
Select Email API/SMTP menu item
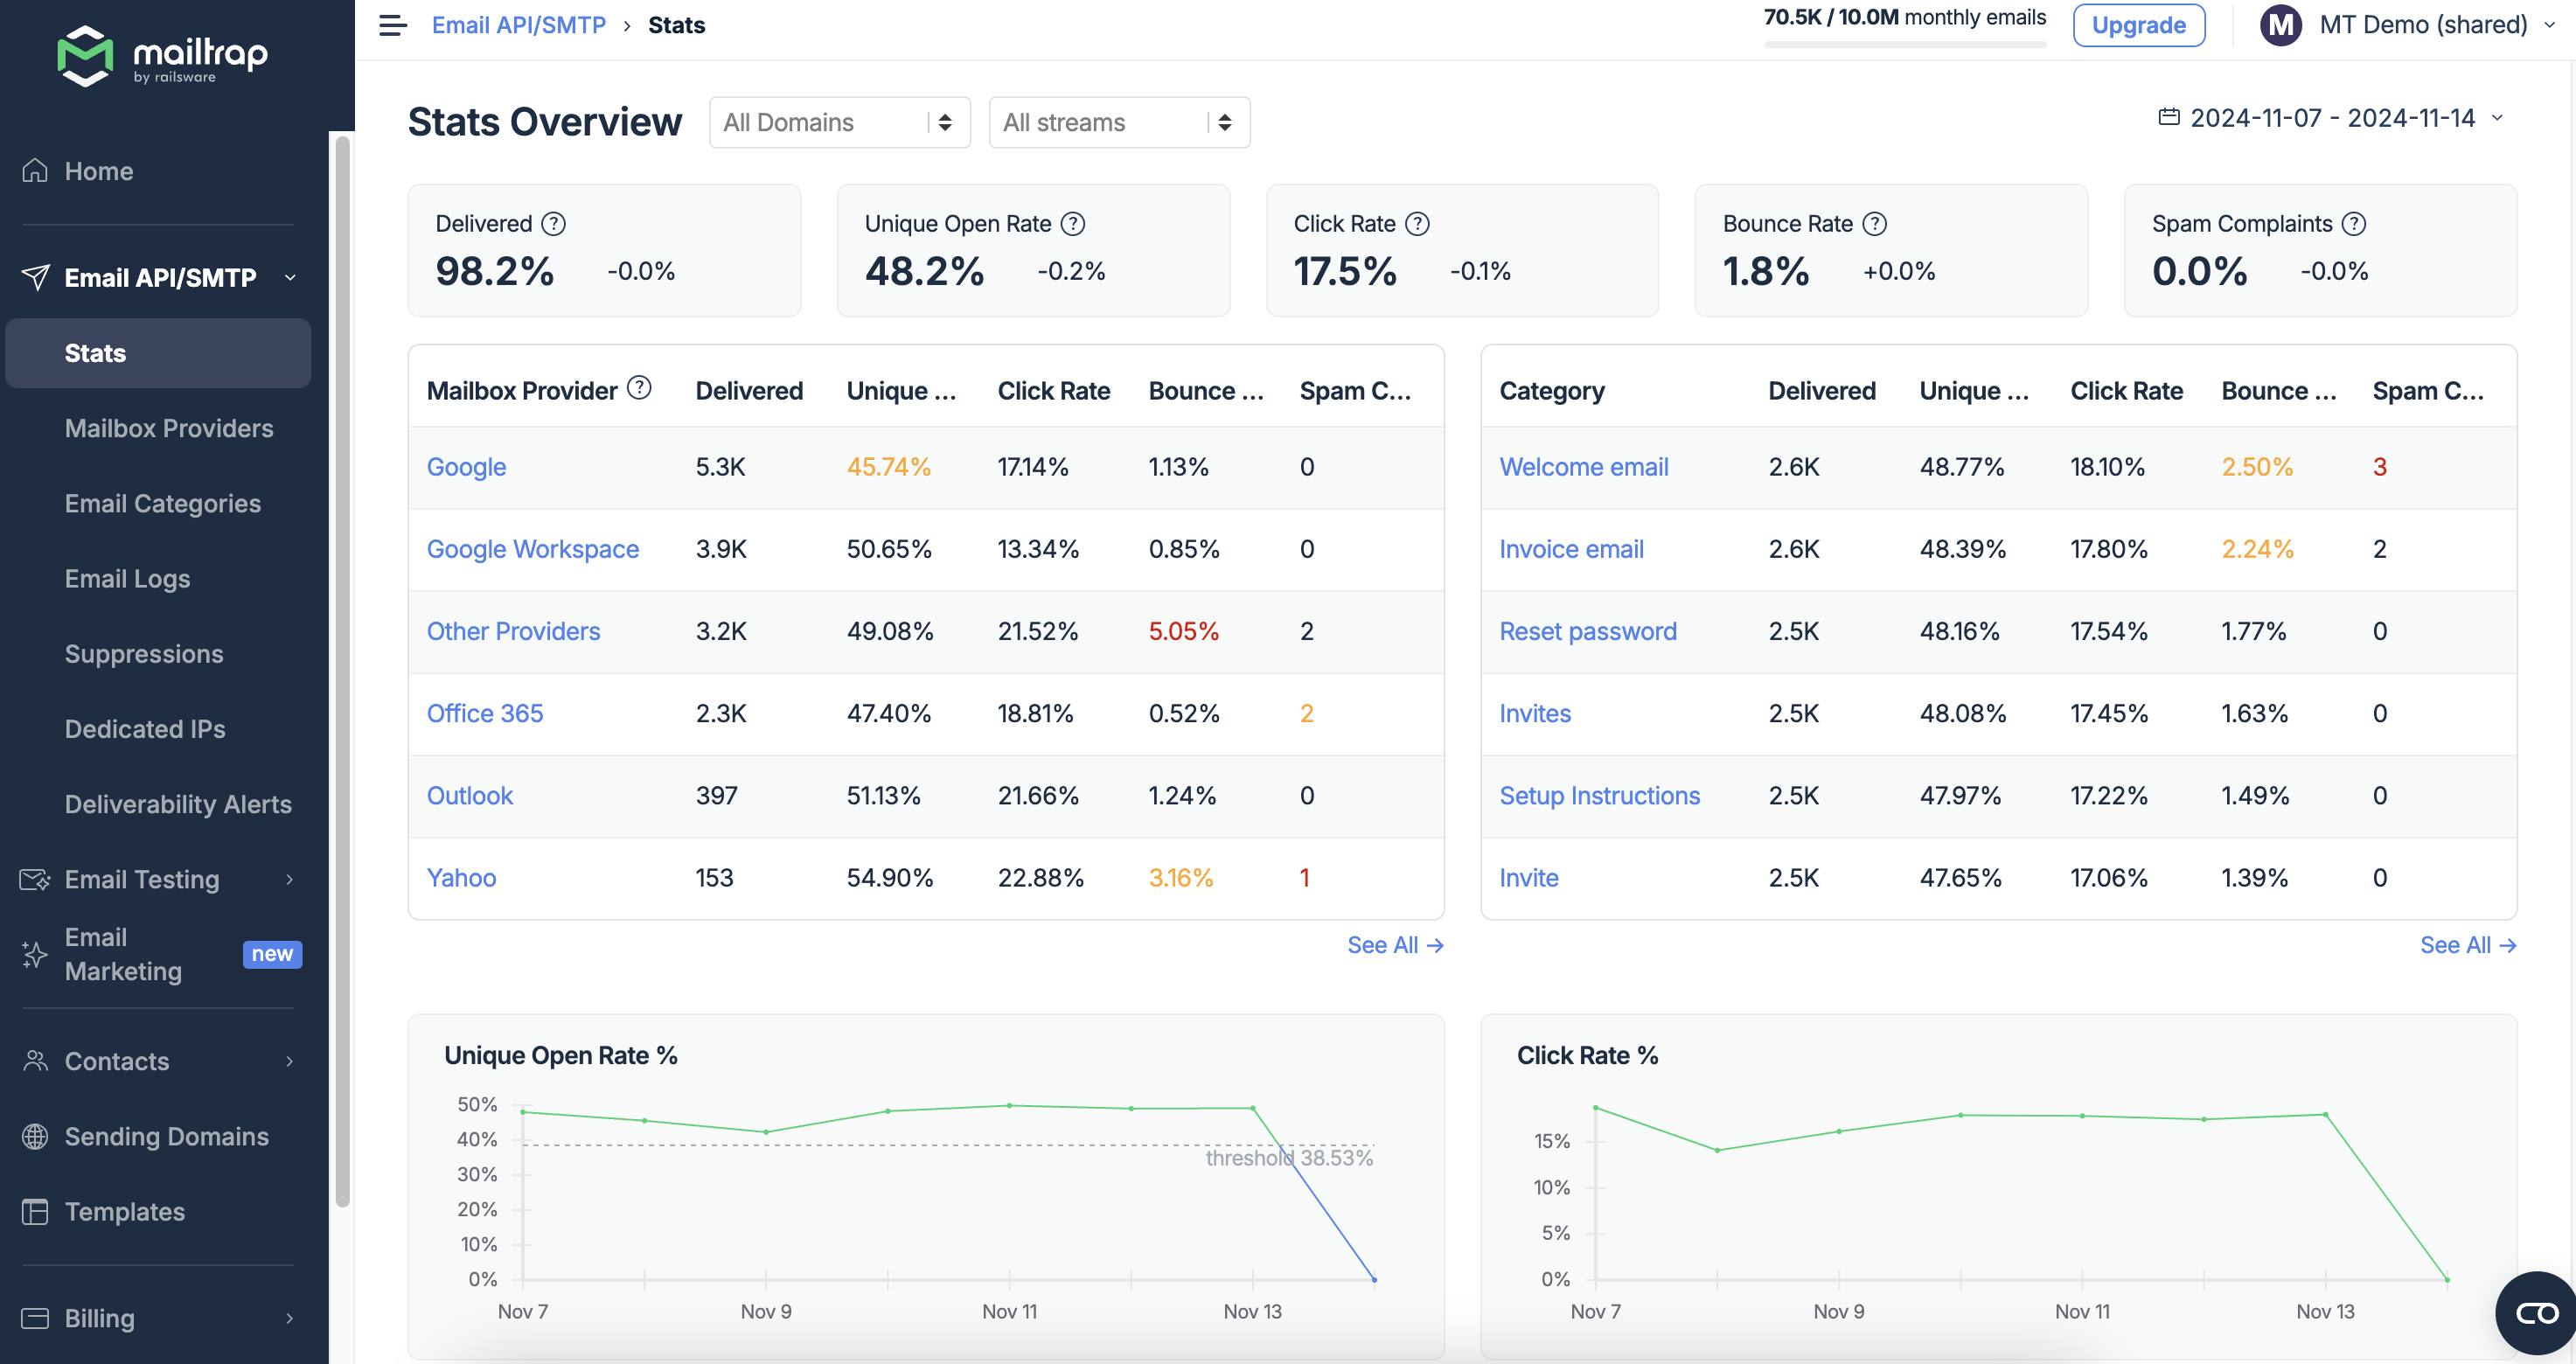(x=164, y=277)
